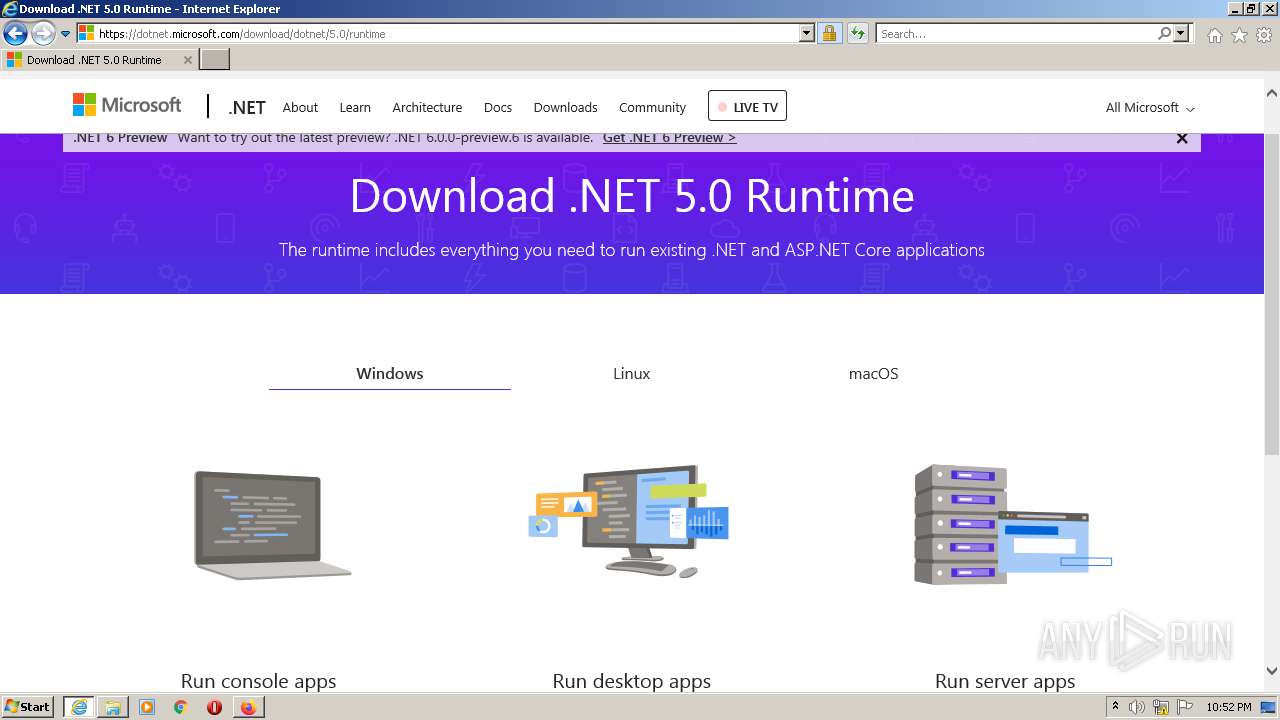Click Internet Explorer taskbar icon

pyautogui.click(x=79, y=707)
